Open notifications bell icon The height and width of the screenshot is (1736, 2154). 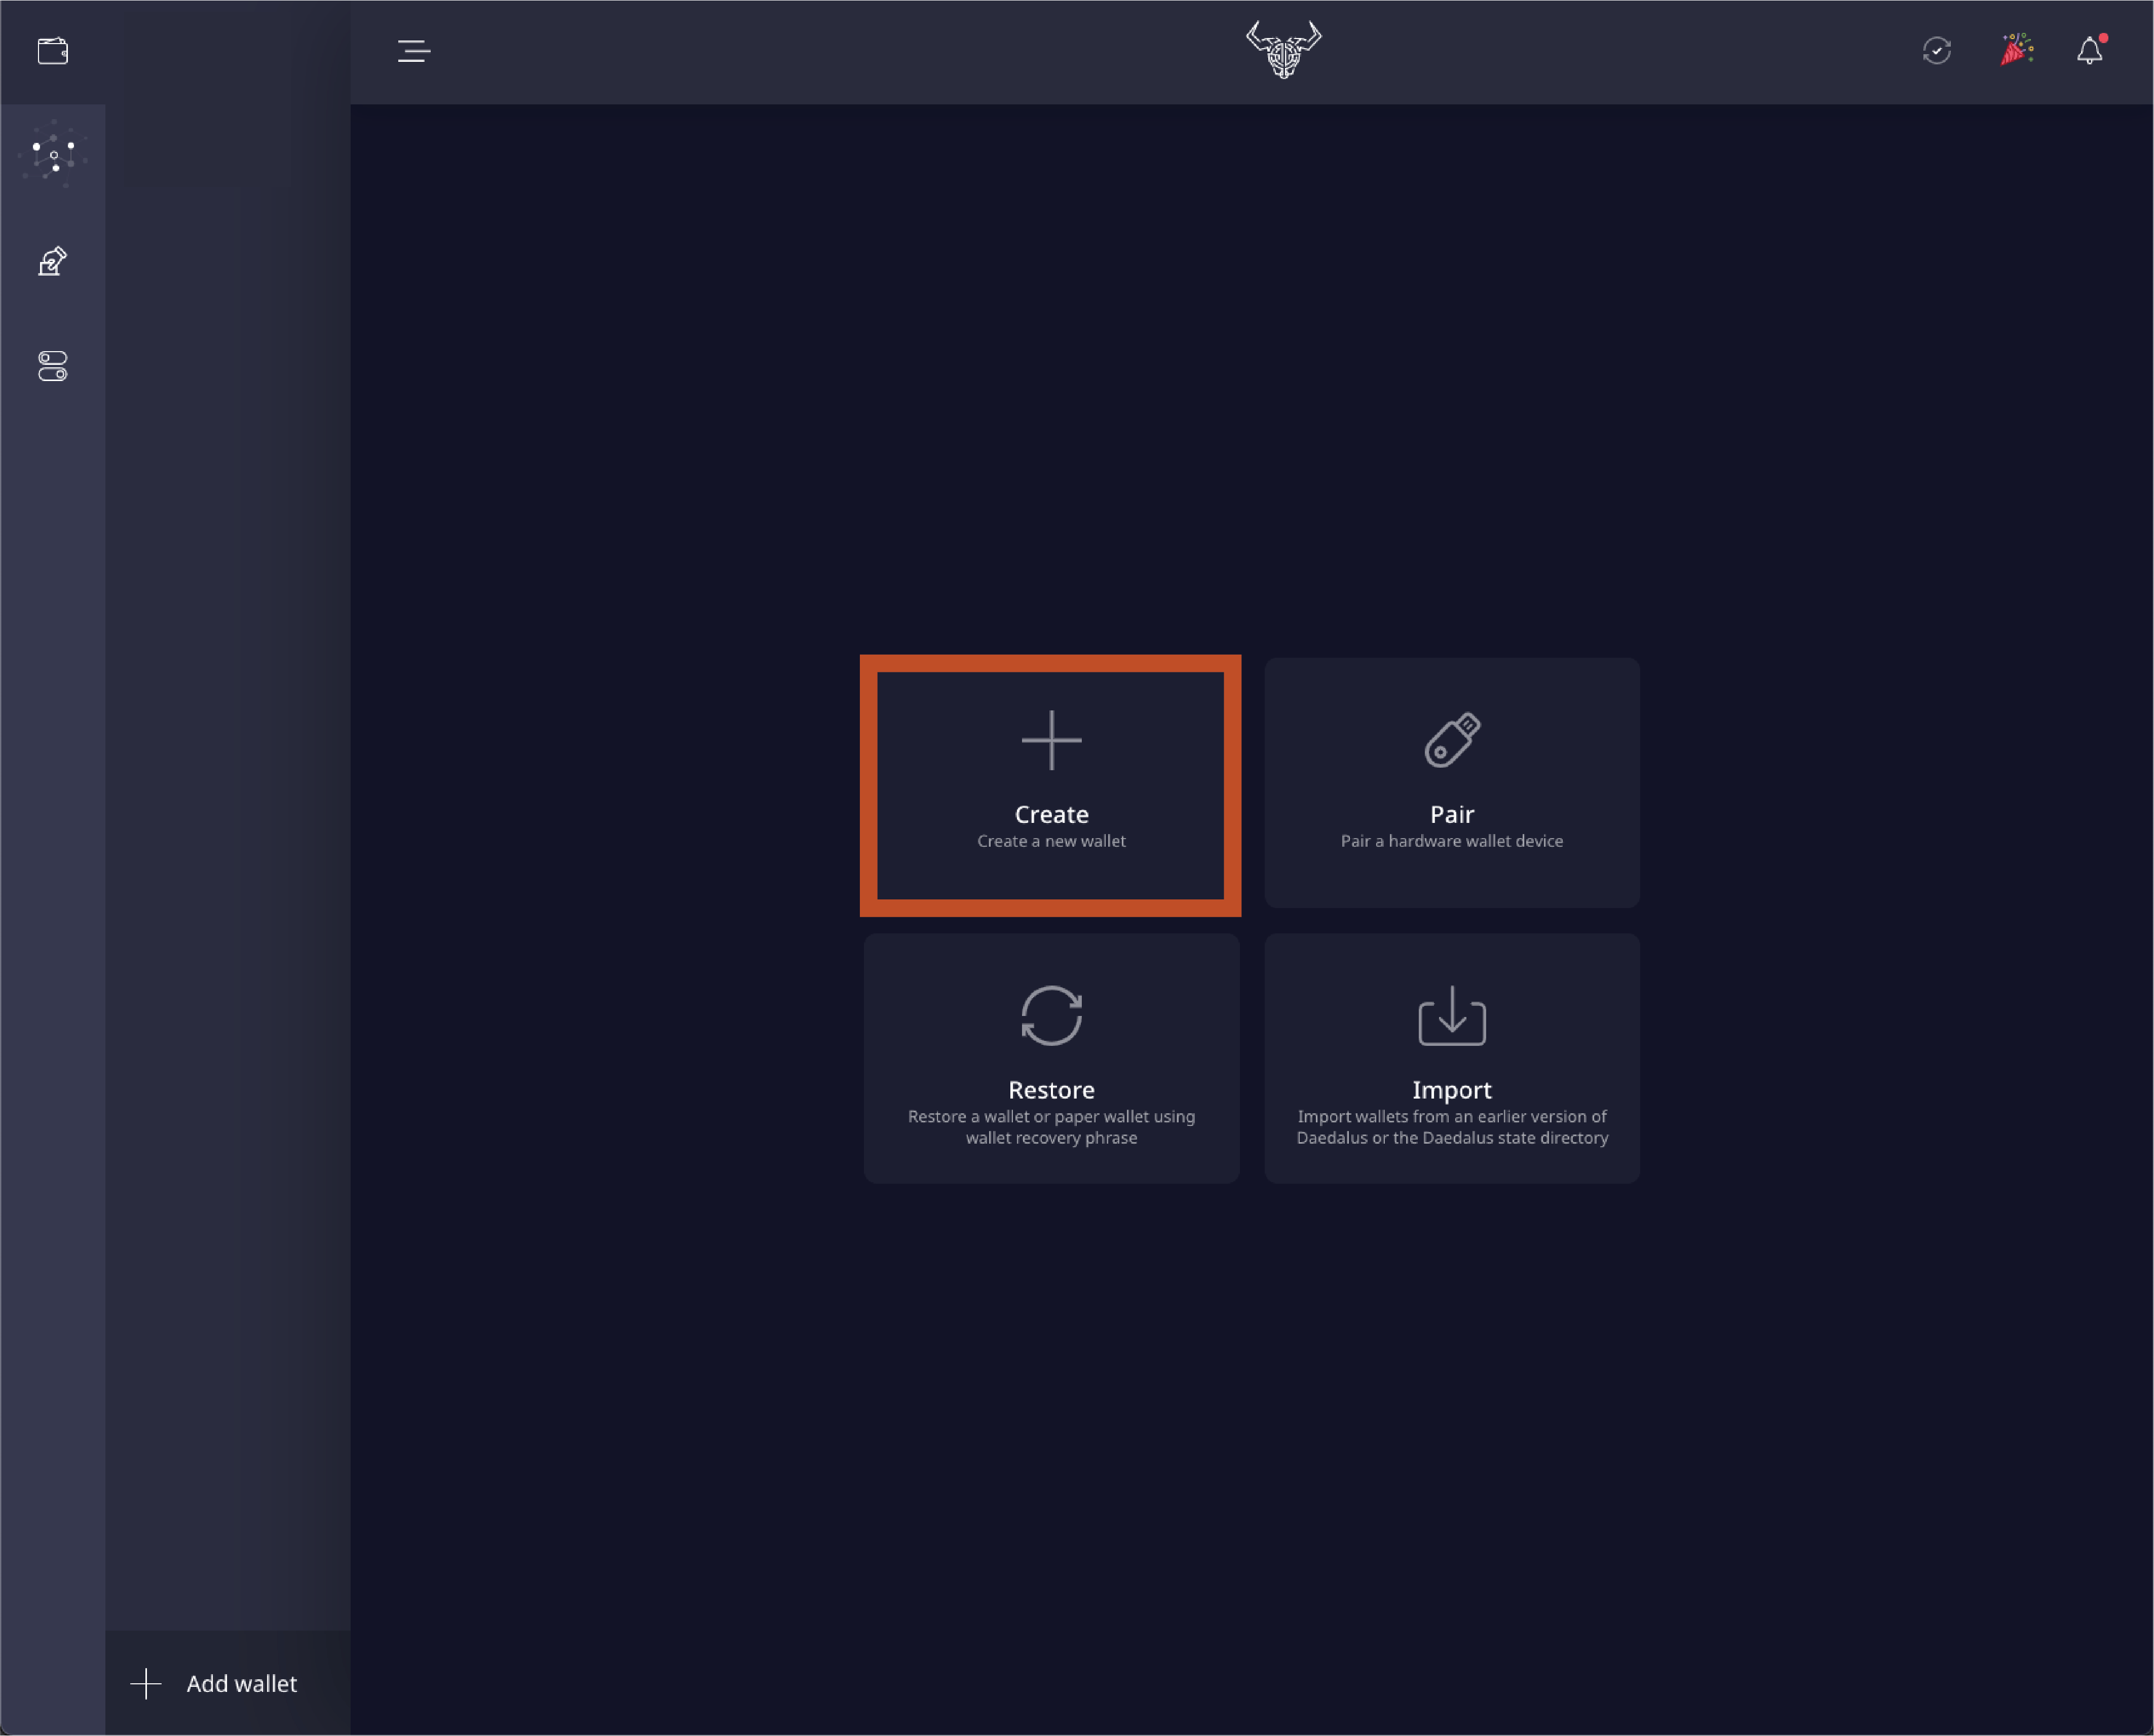[2090, 50]
